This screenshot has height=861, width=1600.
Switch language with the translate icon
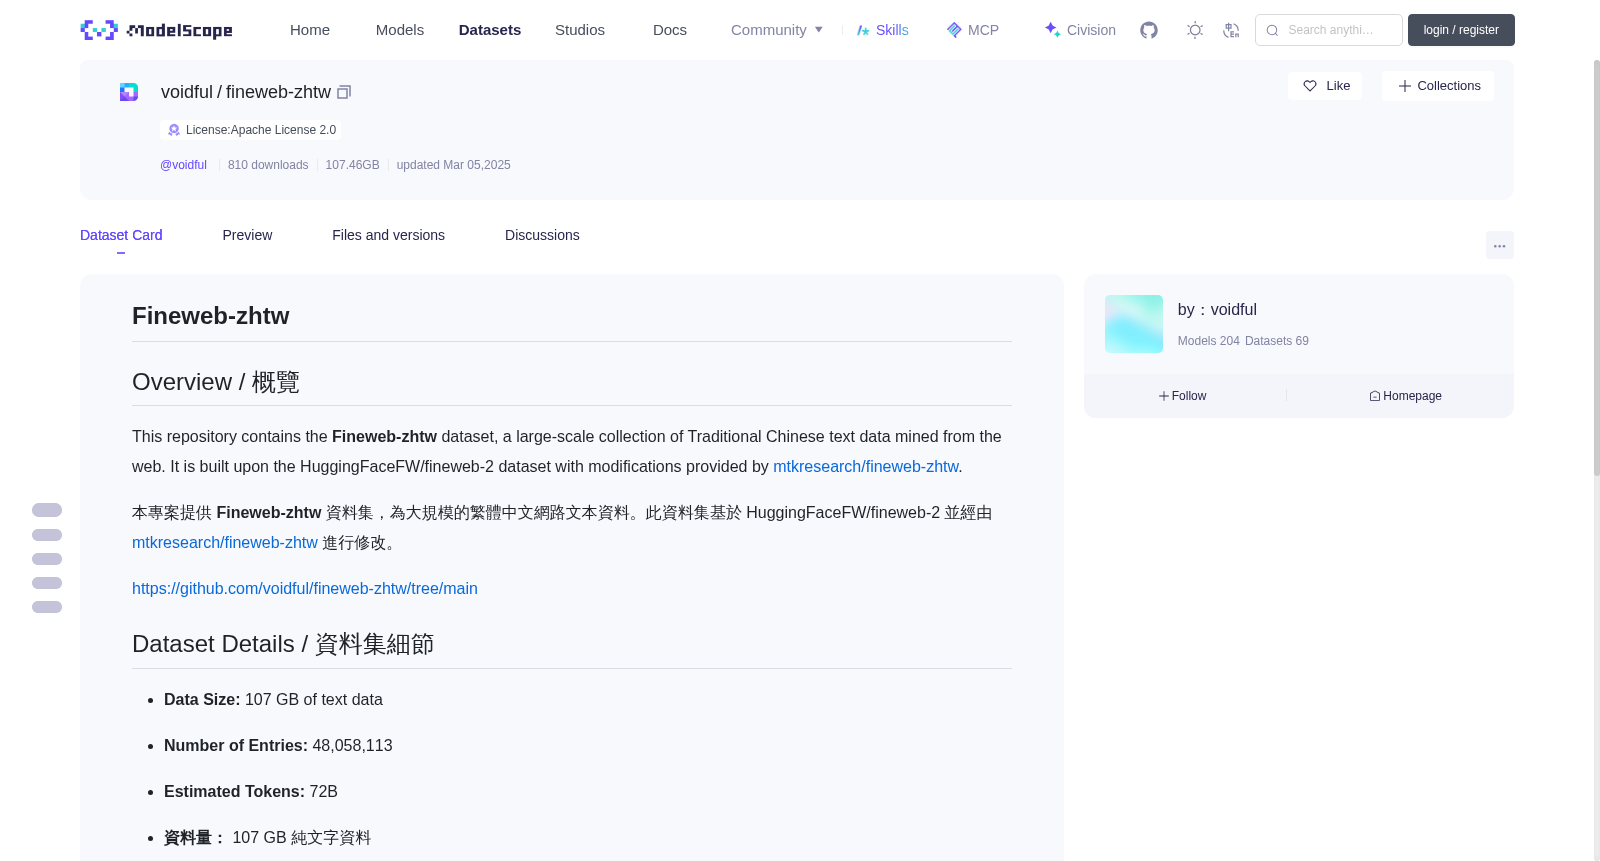(x=1231, y=30)
